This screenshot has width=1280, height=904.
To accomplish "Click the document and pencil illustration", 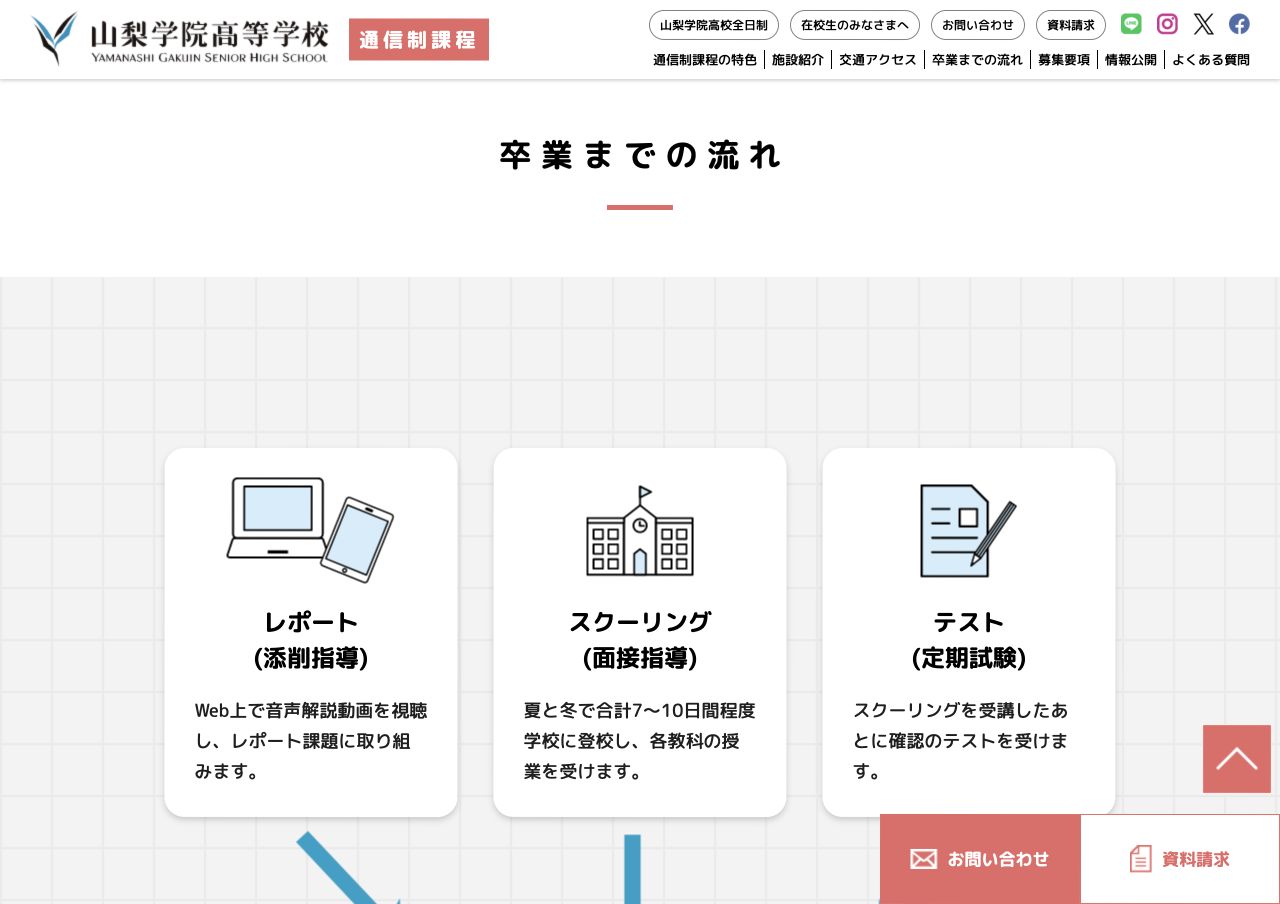I will click(968, 530).
